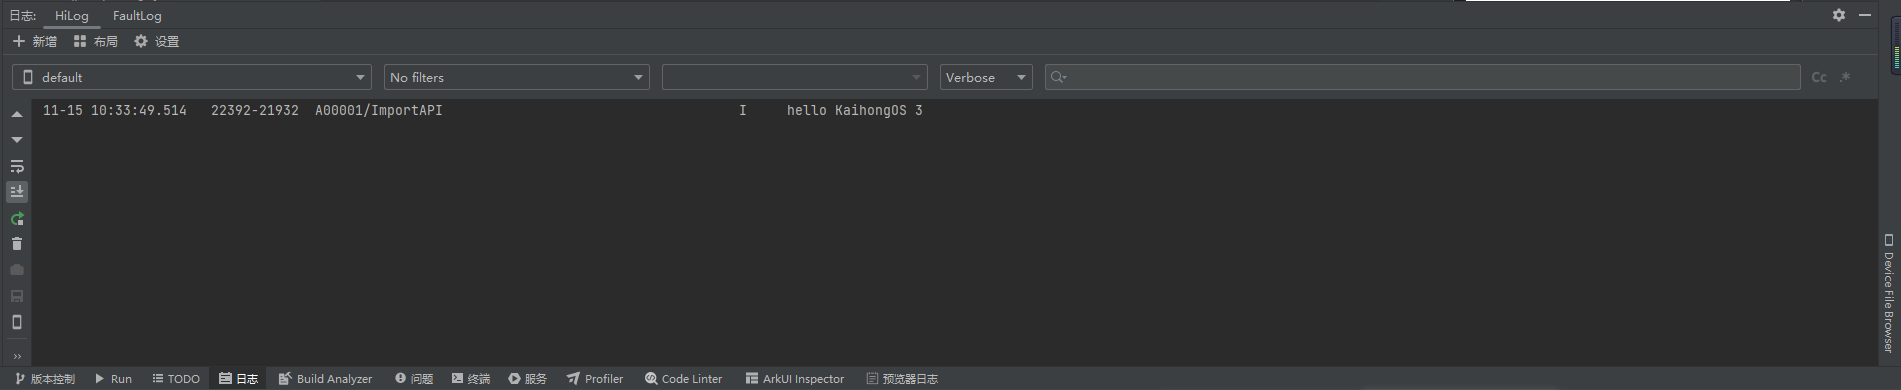
Task: Open the FaultLog tab
Action: click(137, 16)
